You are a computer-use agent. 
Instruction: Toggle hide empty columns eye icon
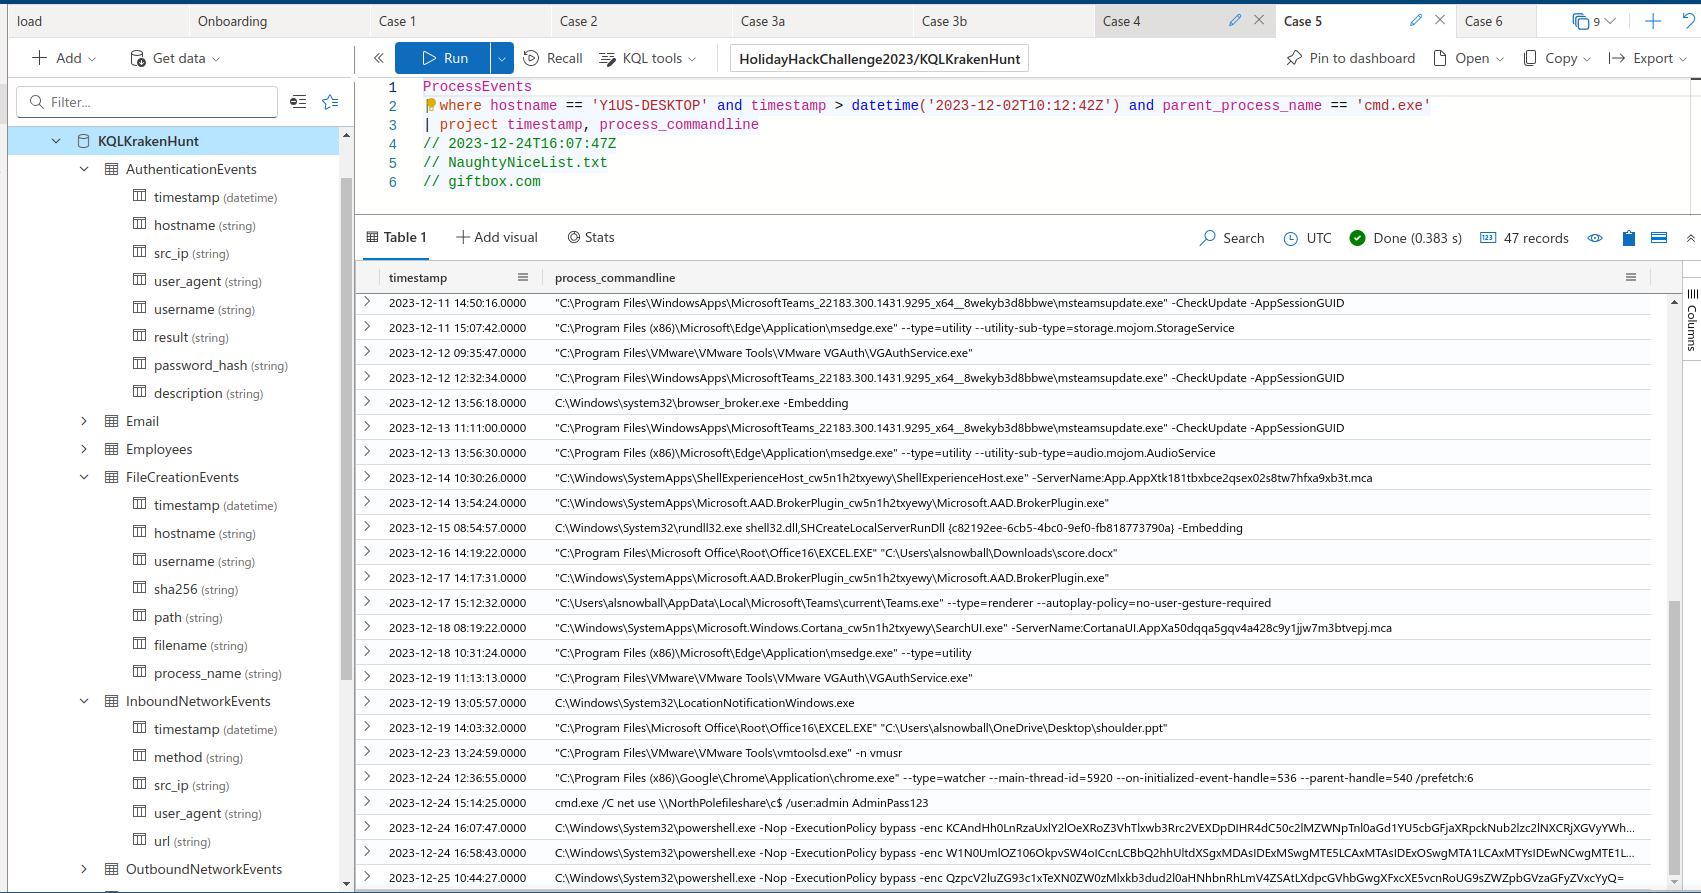pos(1595,238)
